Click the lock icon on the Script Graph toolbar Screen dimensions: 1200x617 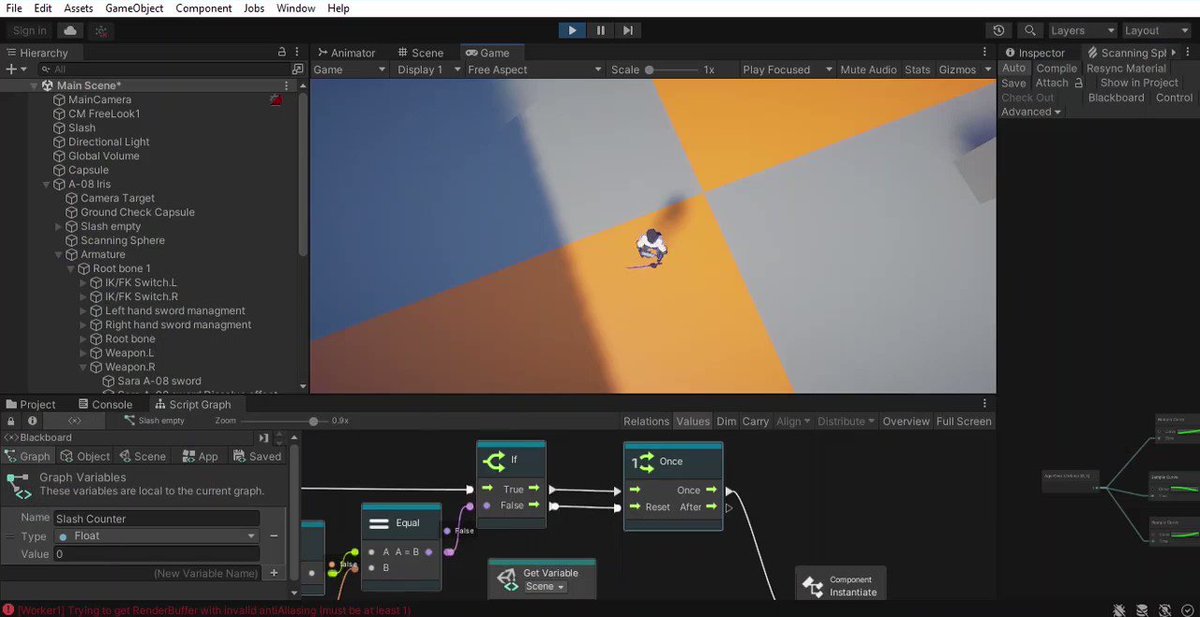click(x=9, y=421)
